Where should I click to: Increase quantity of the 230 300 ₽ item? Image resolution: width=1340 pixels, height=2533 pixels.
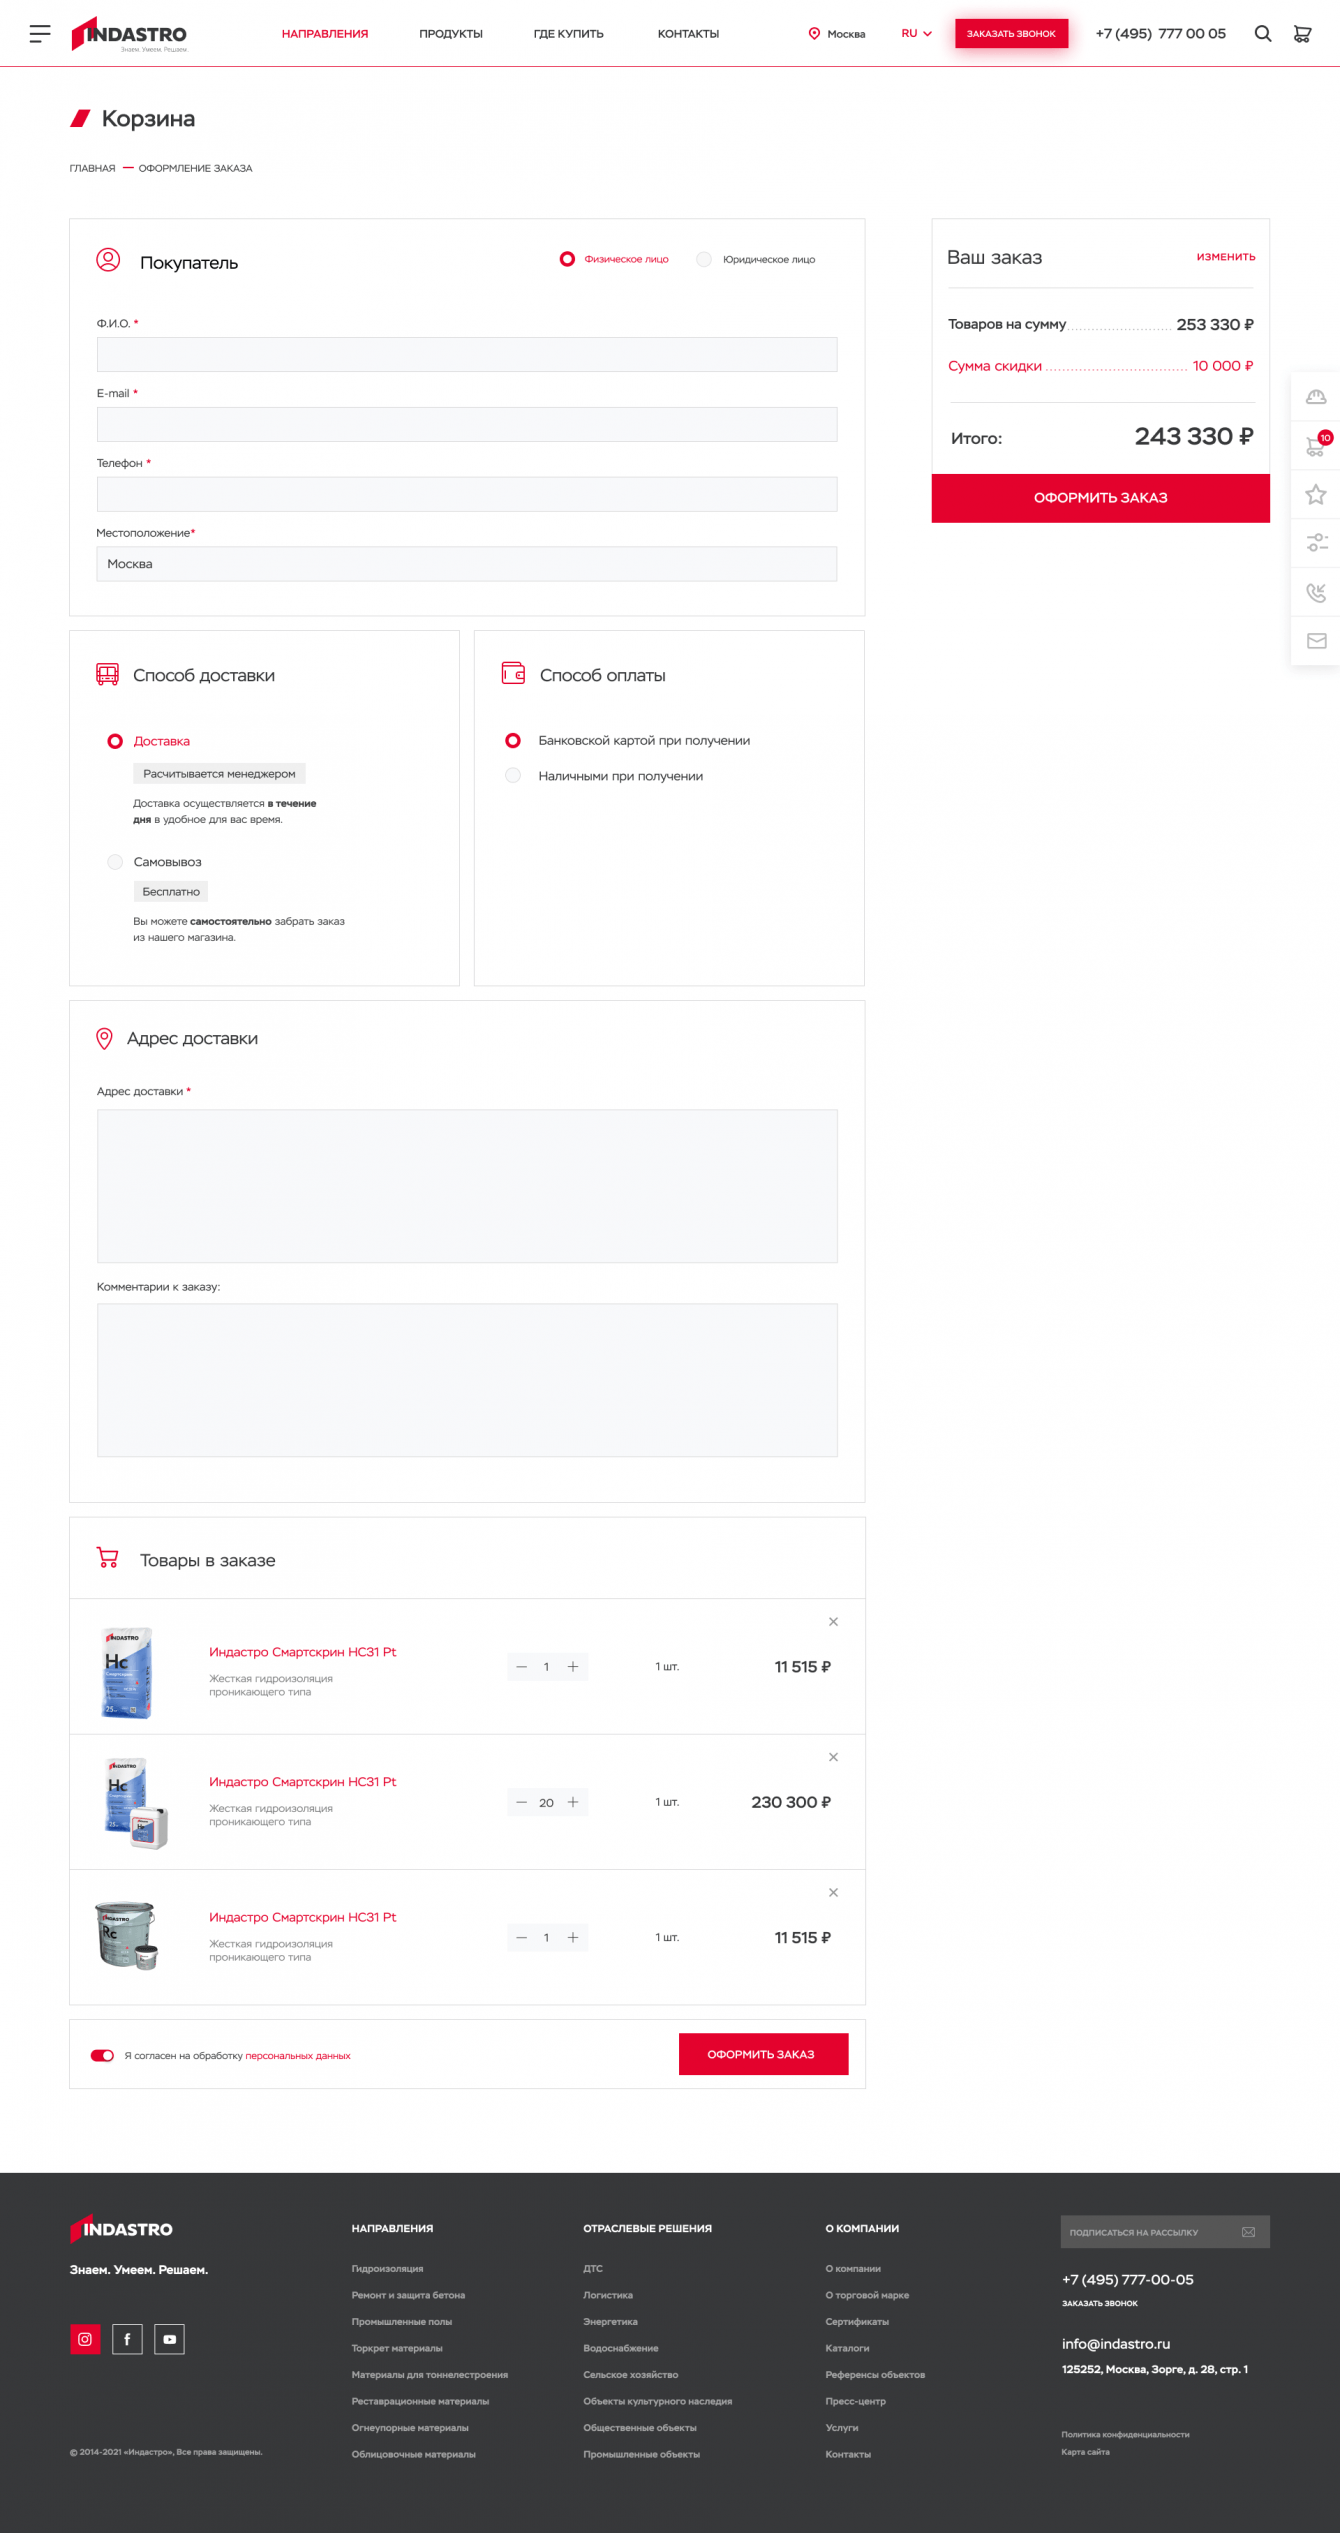click(573, 1802)
